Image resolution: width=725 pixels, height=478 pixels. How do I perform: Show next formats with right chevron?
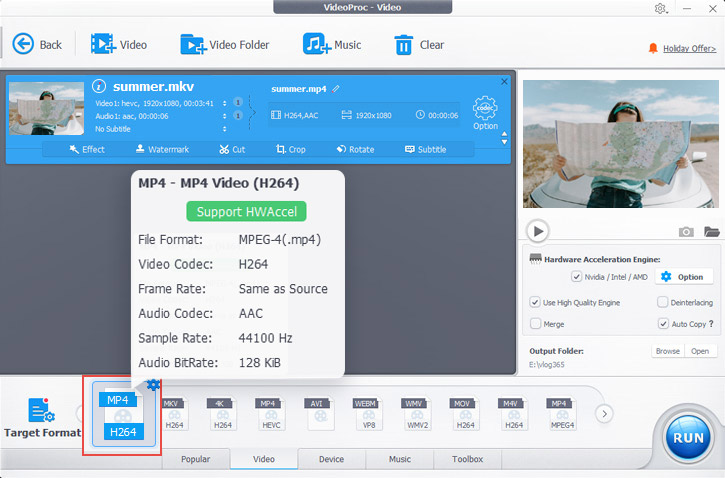[x=604, y=414]
